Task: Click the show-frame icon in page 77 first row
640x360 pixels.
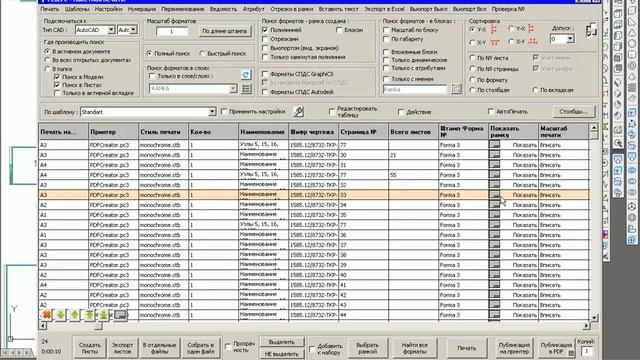Action: pyautogui.click(x=494, y=144)
